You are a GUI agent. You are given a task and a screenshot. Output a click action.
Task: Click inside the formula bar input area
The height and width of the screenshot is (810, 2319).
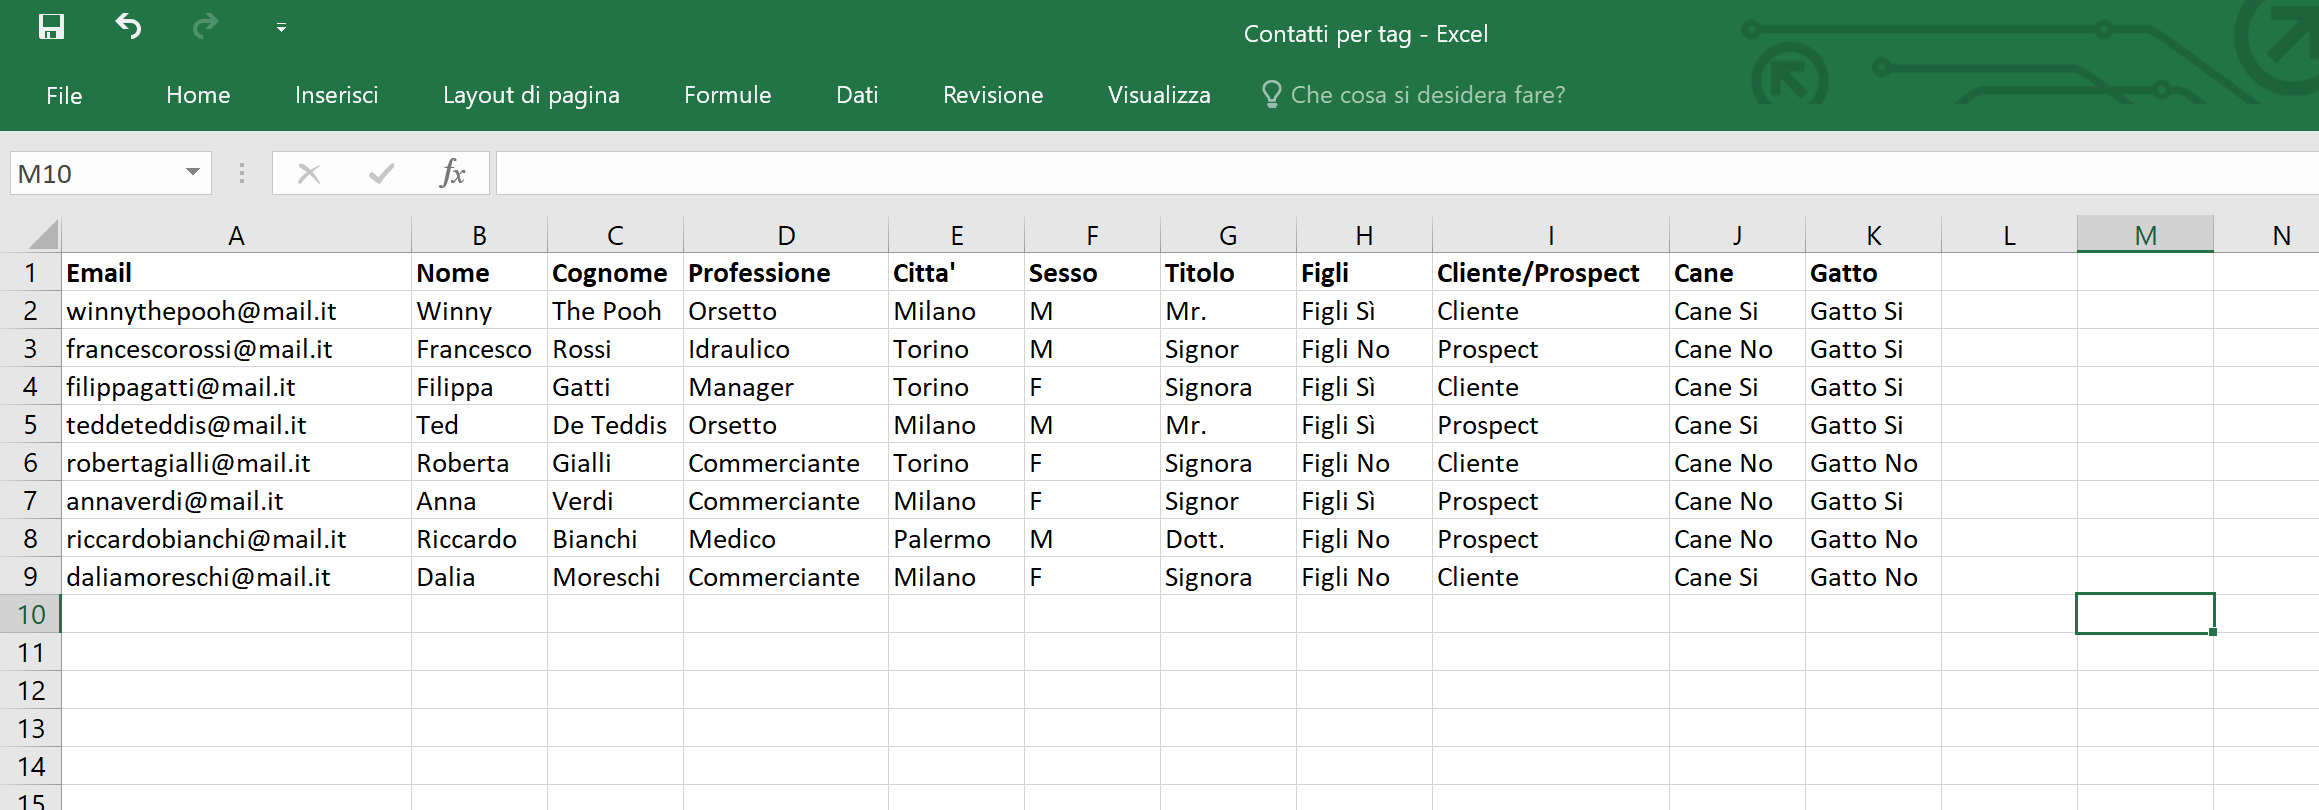1407,174
